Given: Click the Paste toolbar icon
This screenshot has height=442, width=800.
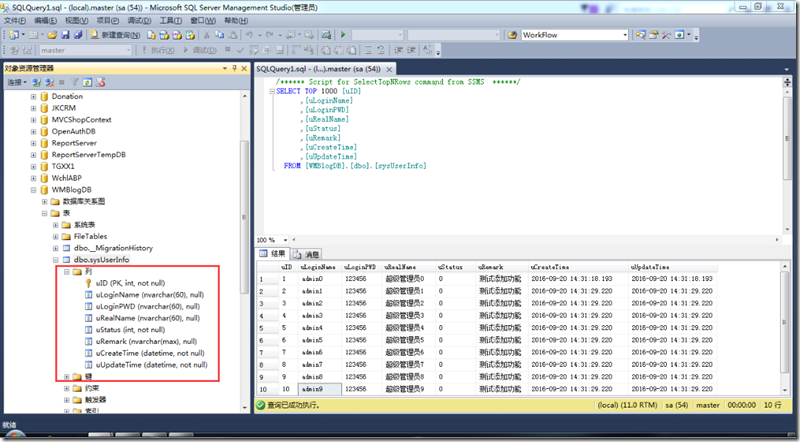Looking at the screenshot, I should pyautogui.click(x=232, y=35).
